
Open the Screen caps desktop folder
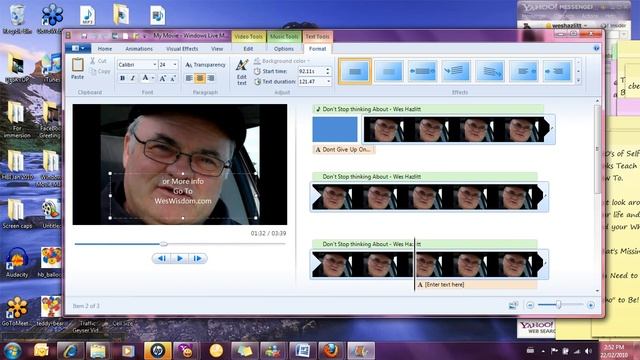tap(17, 214)
